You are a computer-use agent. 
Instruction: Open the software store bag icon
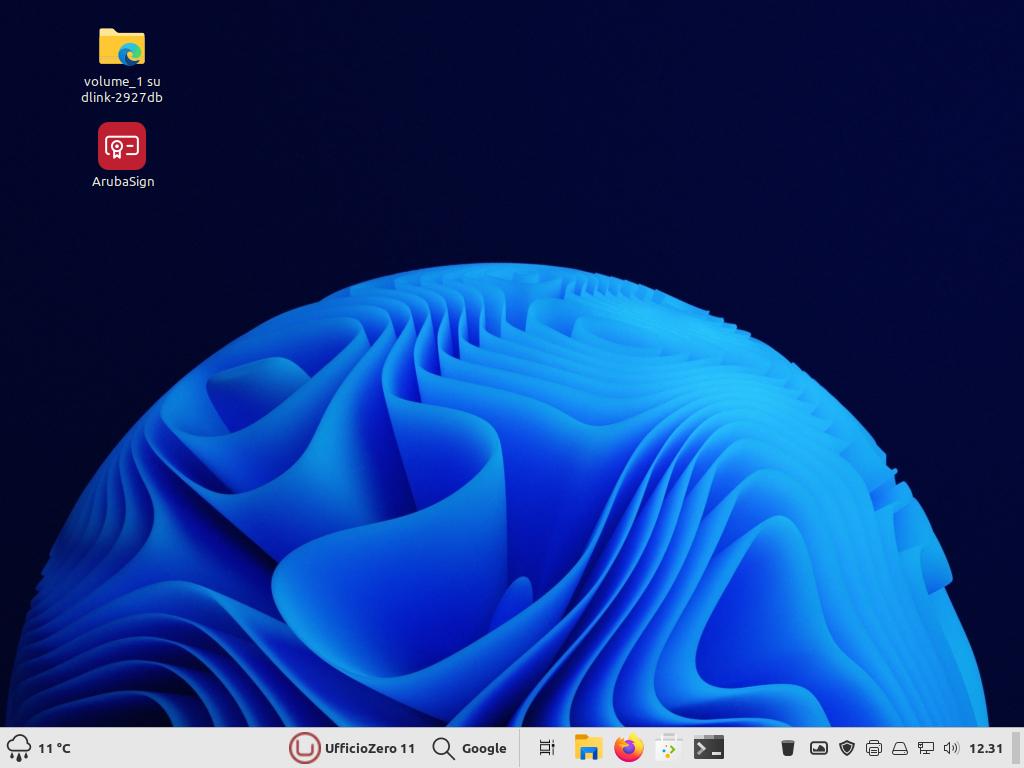tap(668, 747)
